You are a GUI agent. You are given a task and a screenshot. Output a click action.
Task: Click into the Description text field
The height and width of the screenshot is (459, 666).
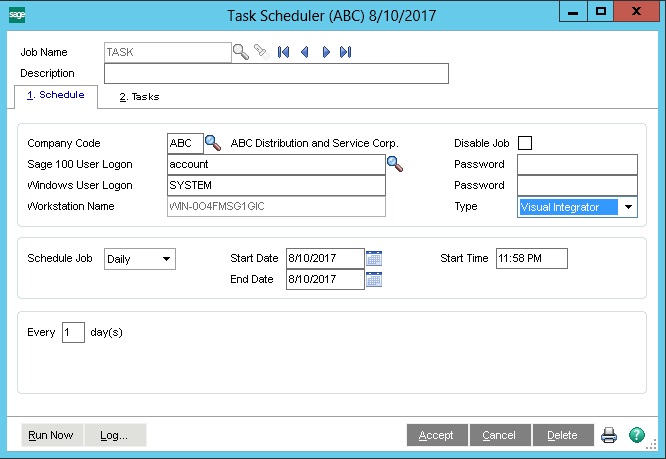coord(276,73)
